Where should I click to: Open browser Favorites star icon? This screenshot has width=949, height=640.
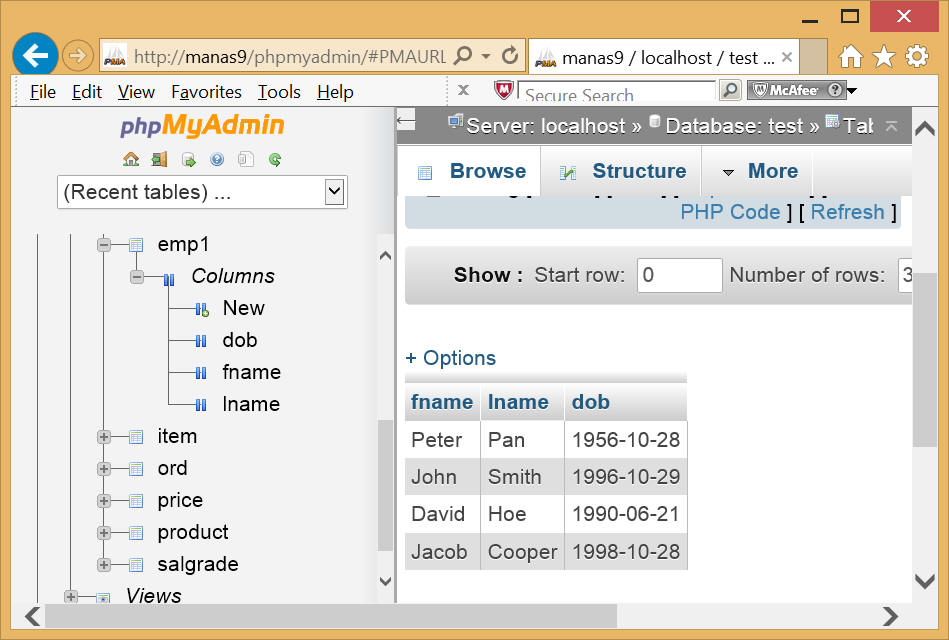[x=883, y=56]
